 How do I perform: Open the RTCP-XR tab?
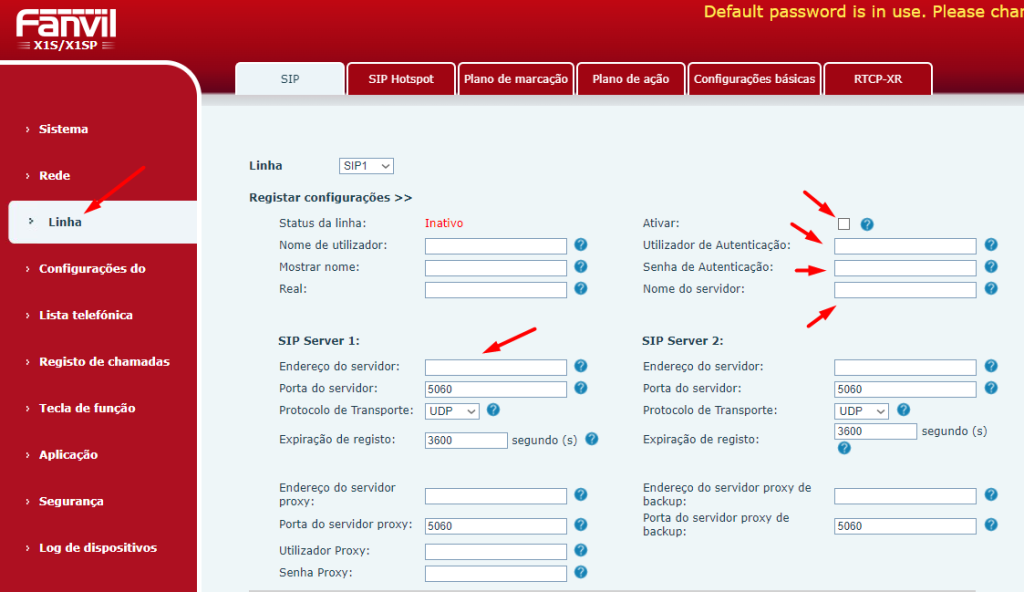click(877, 79)
